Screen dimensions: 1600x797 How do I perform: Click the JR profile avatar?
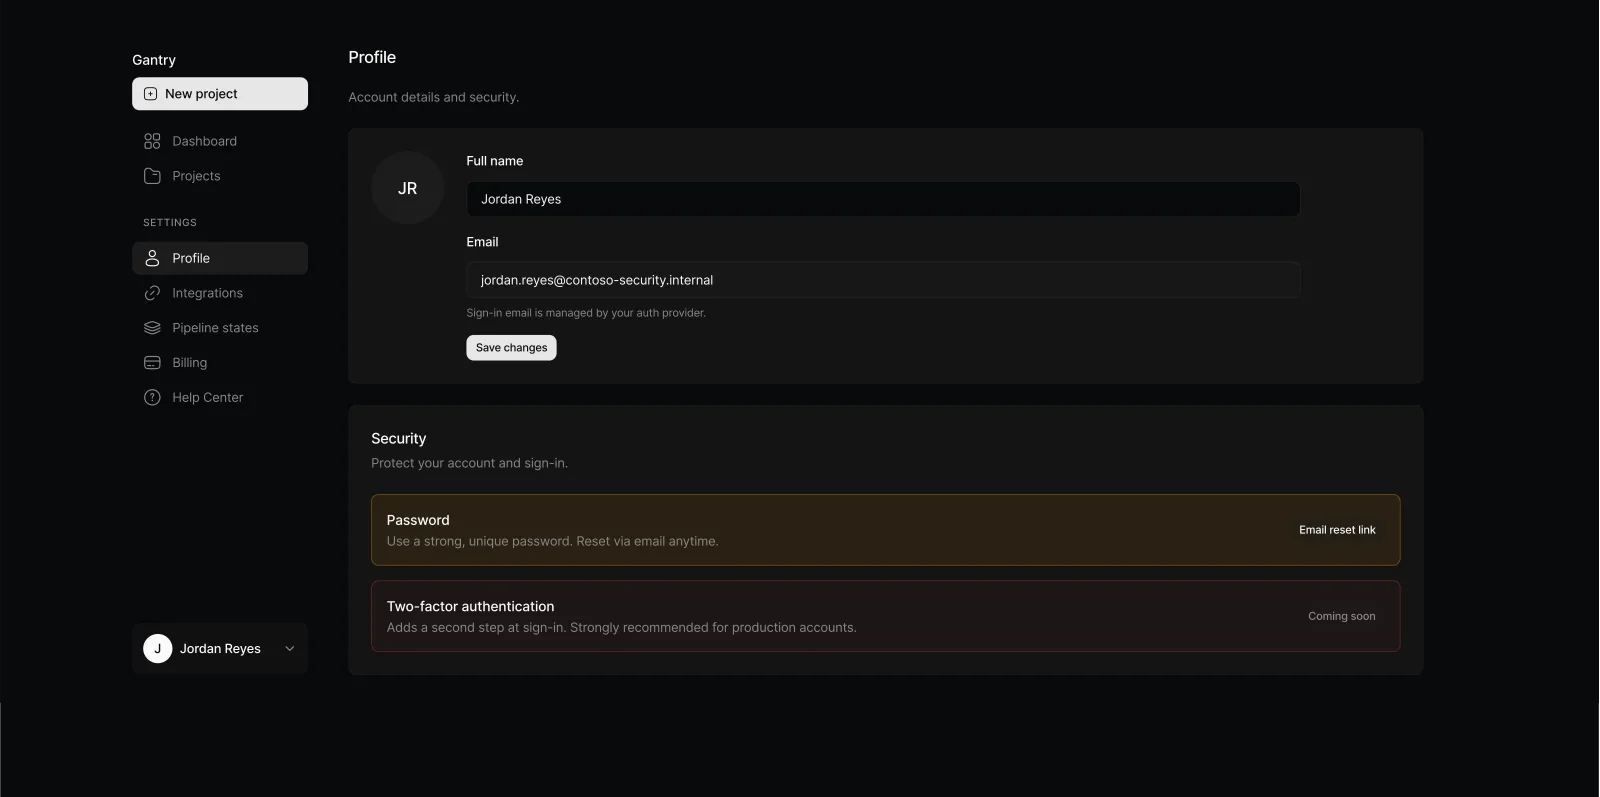pos(407,188)
